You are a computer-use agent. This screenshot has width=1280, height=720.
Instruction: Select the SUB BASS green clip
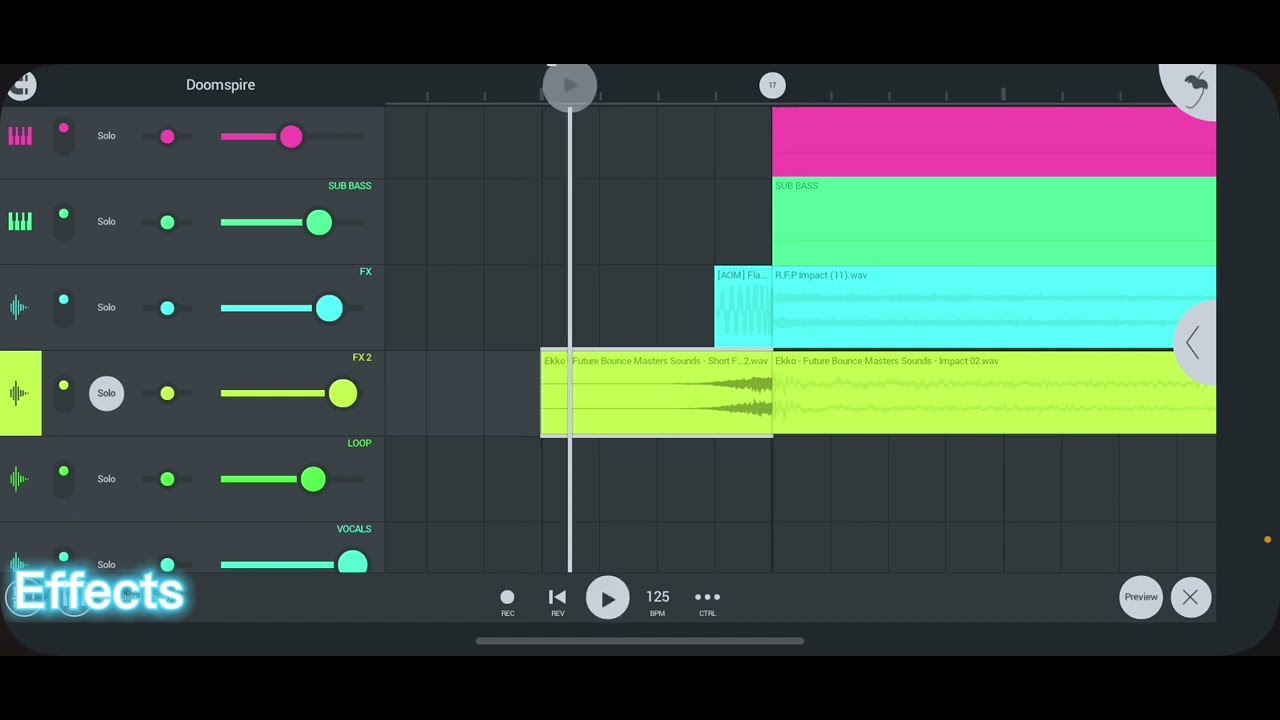tap(994, 221)
